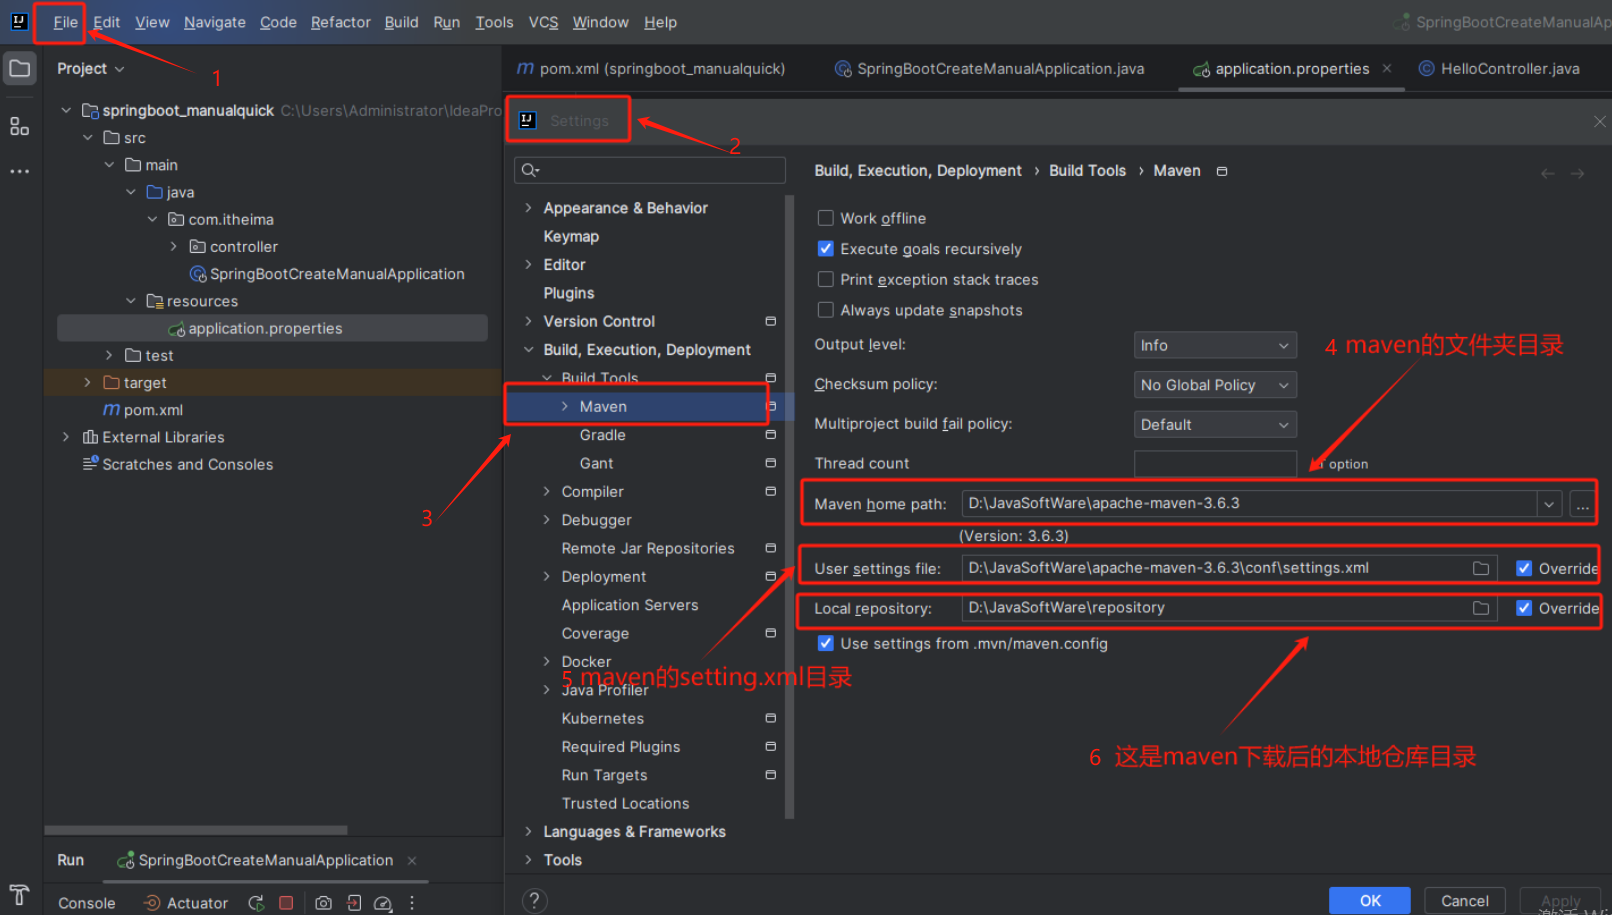Expand Compiler settings node
1612x915 pixels.
[x=546, y=491]
